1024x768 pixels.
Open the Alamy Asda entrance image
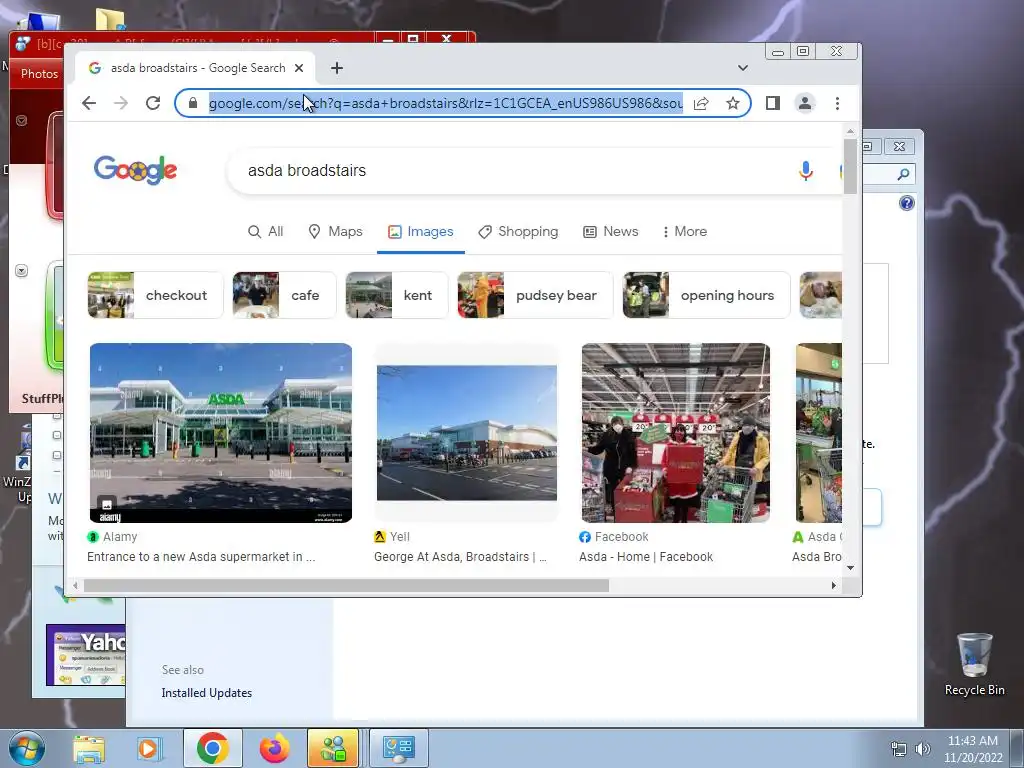[221, 433]
